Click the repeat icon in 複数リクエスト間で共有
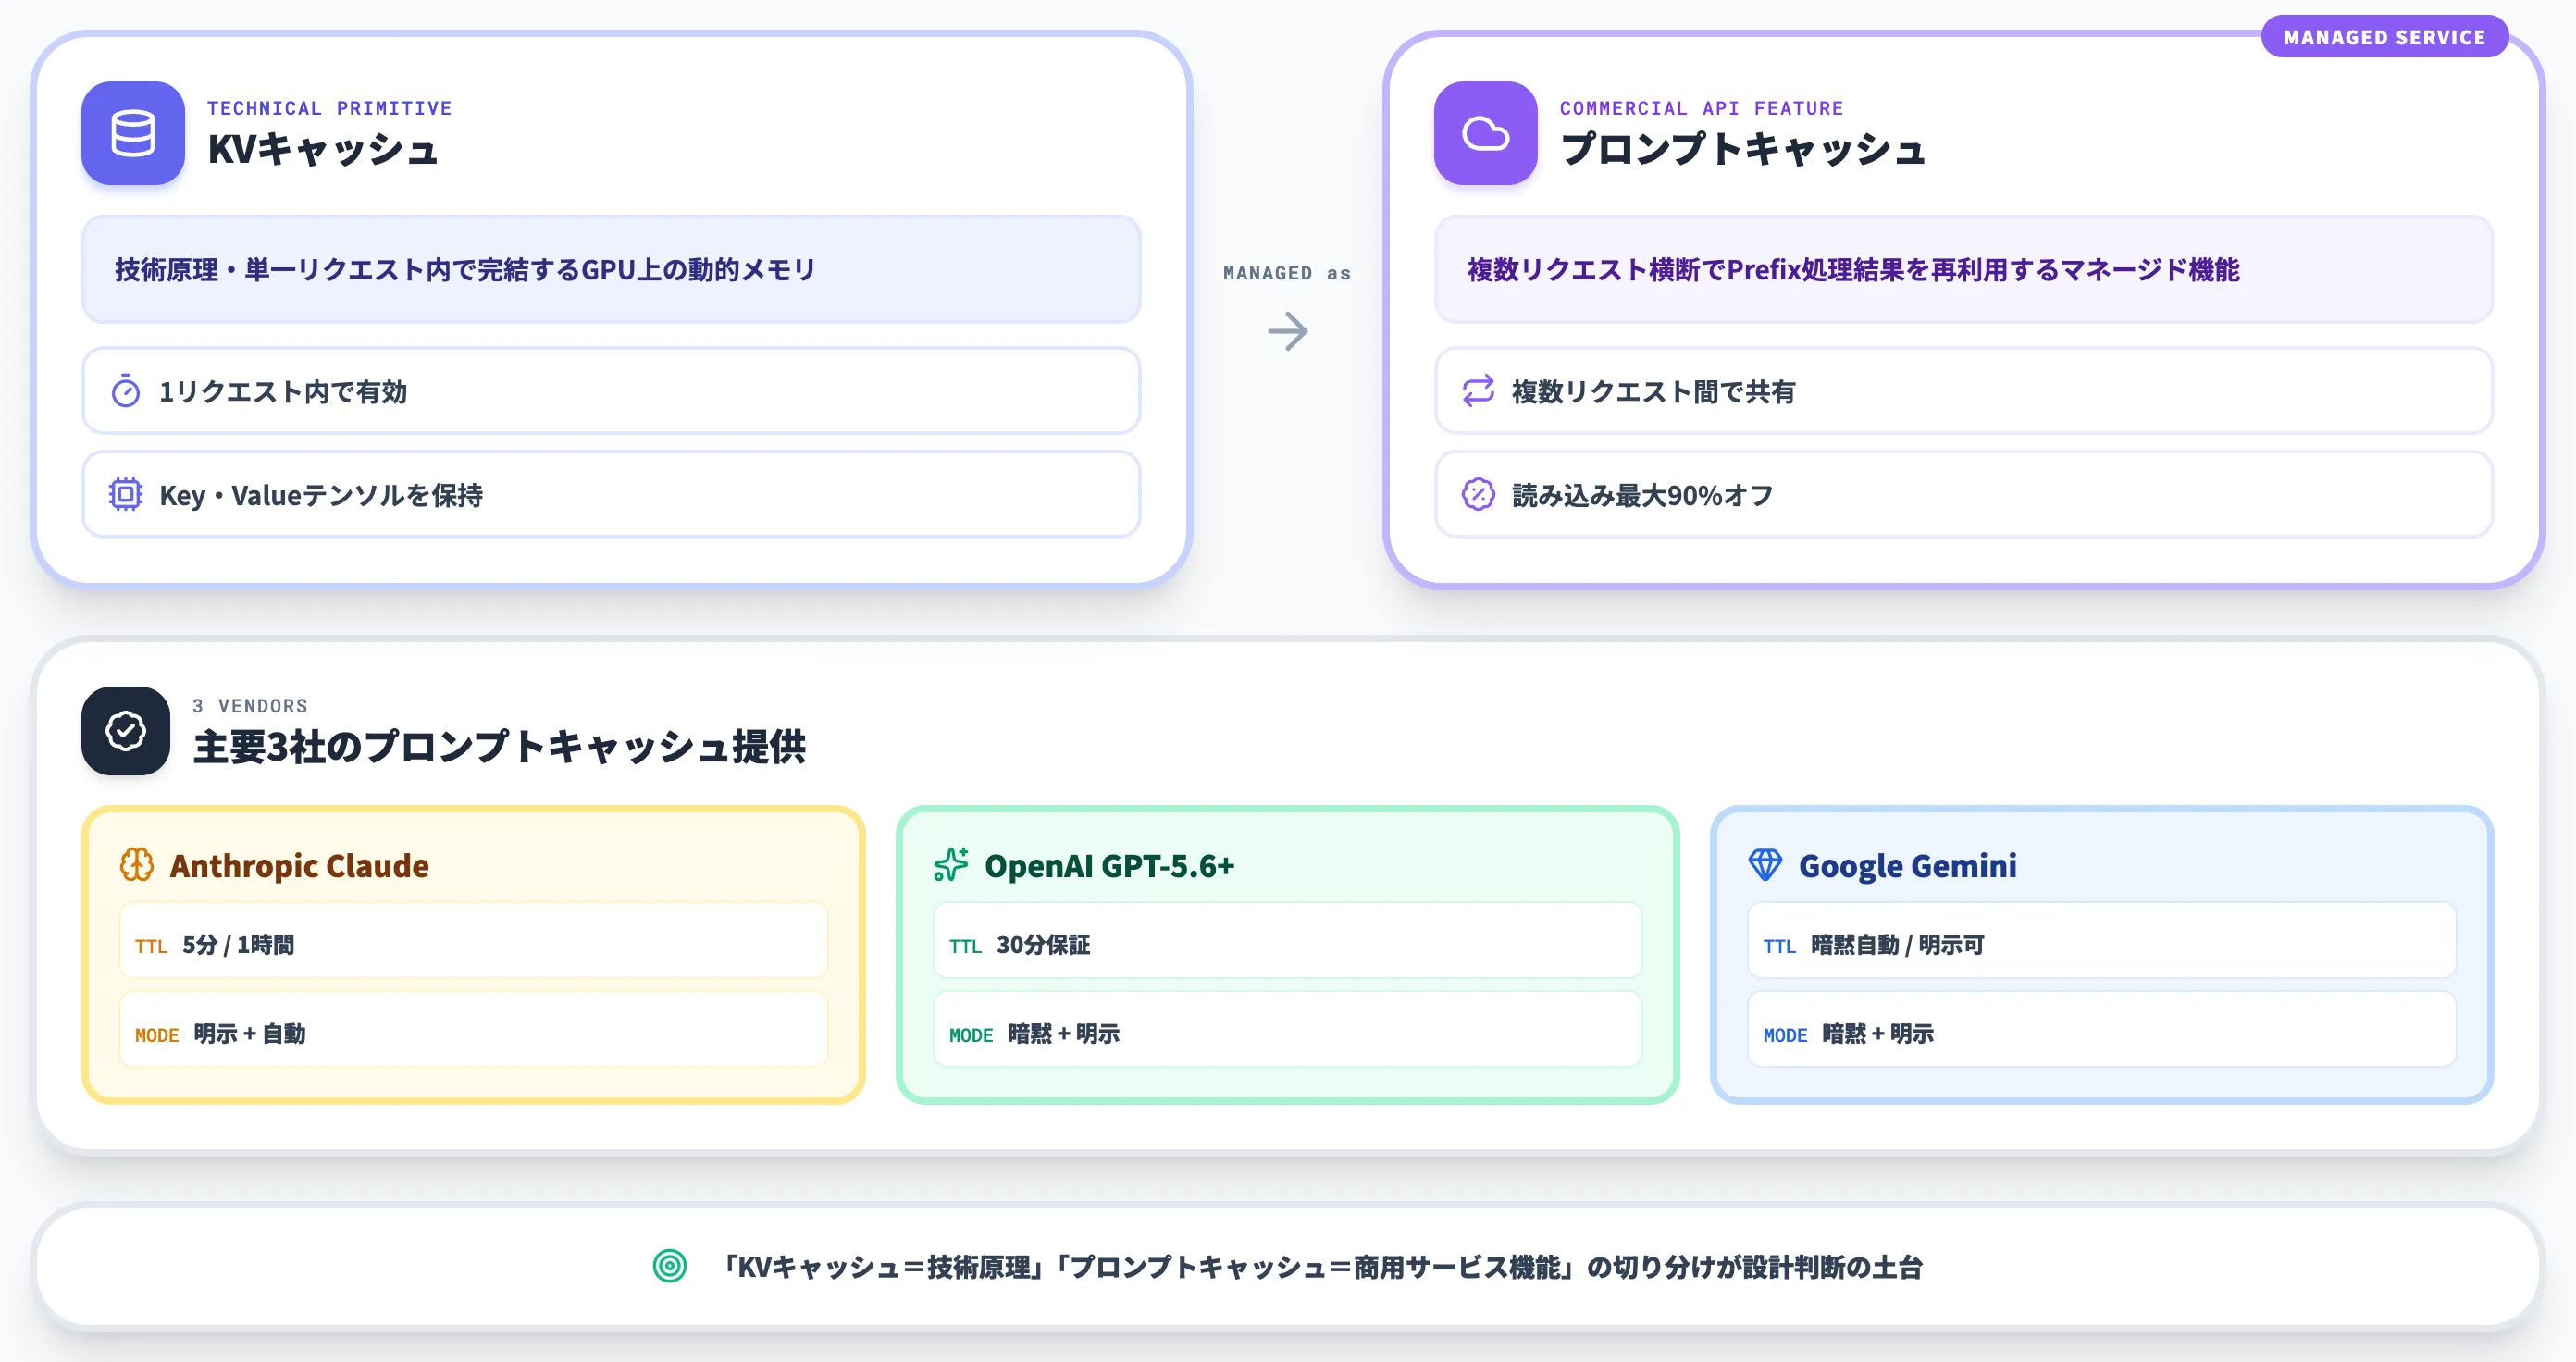This screenshot has width=2576, height=1362. tap(1478, 391)
